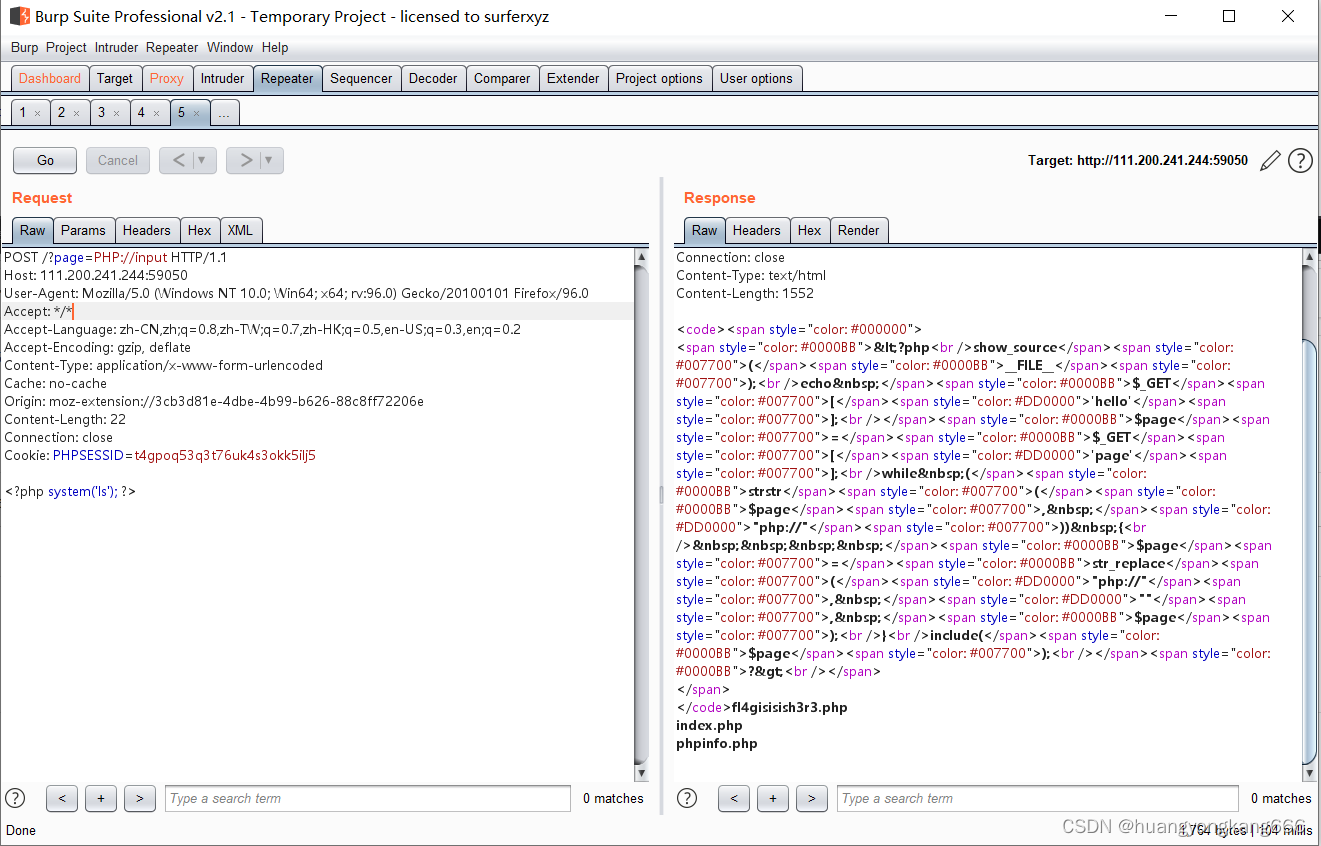
Task: Show request Hex view
Action: (200, 230)
